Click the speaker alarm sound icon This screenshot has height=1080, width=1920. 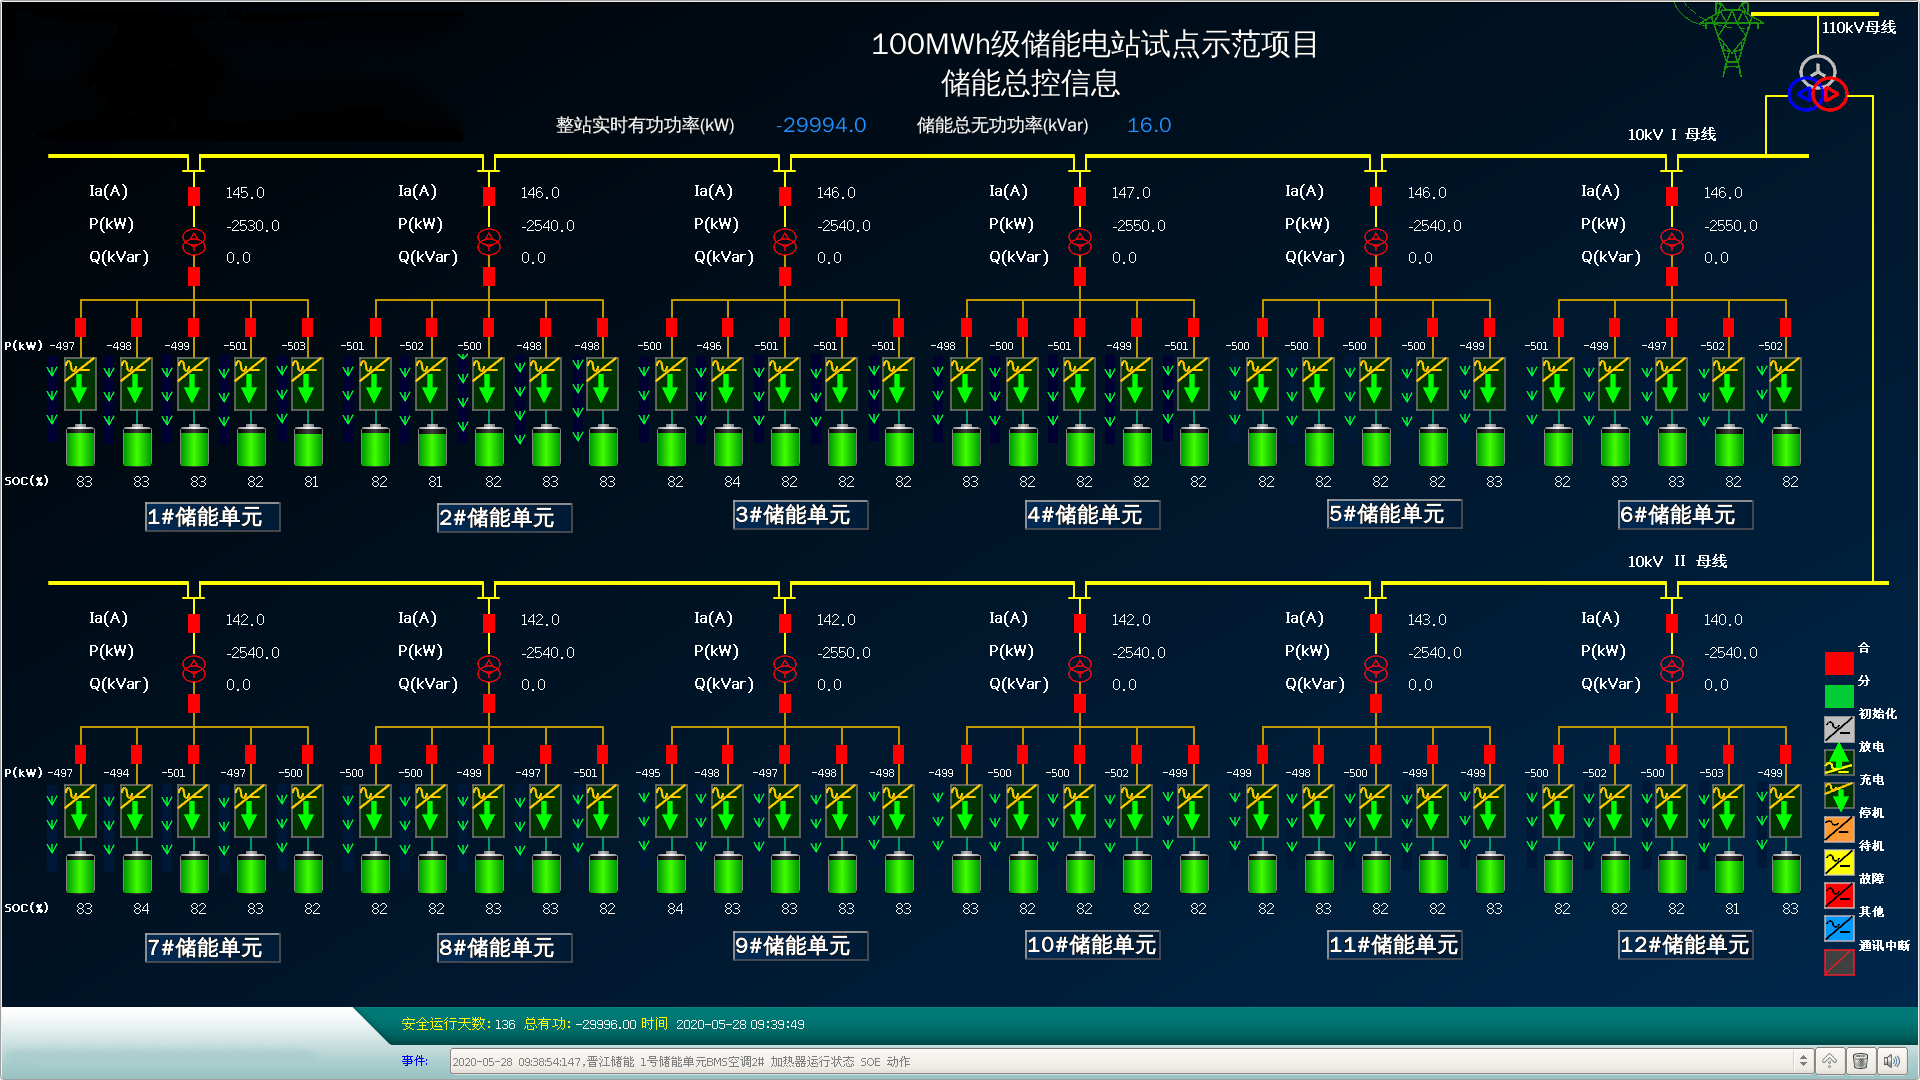tap(1891, 1061)
